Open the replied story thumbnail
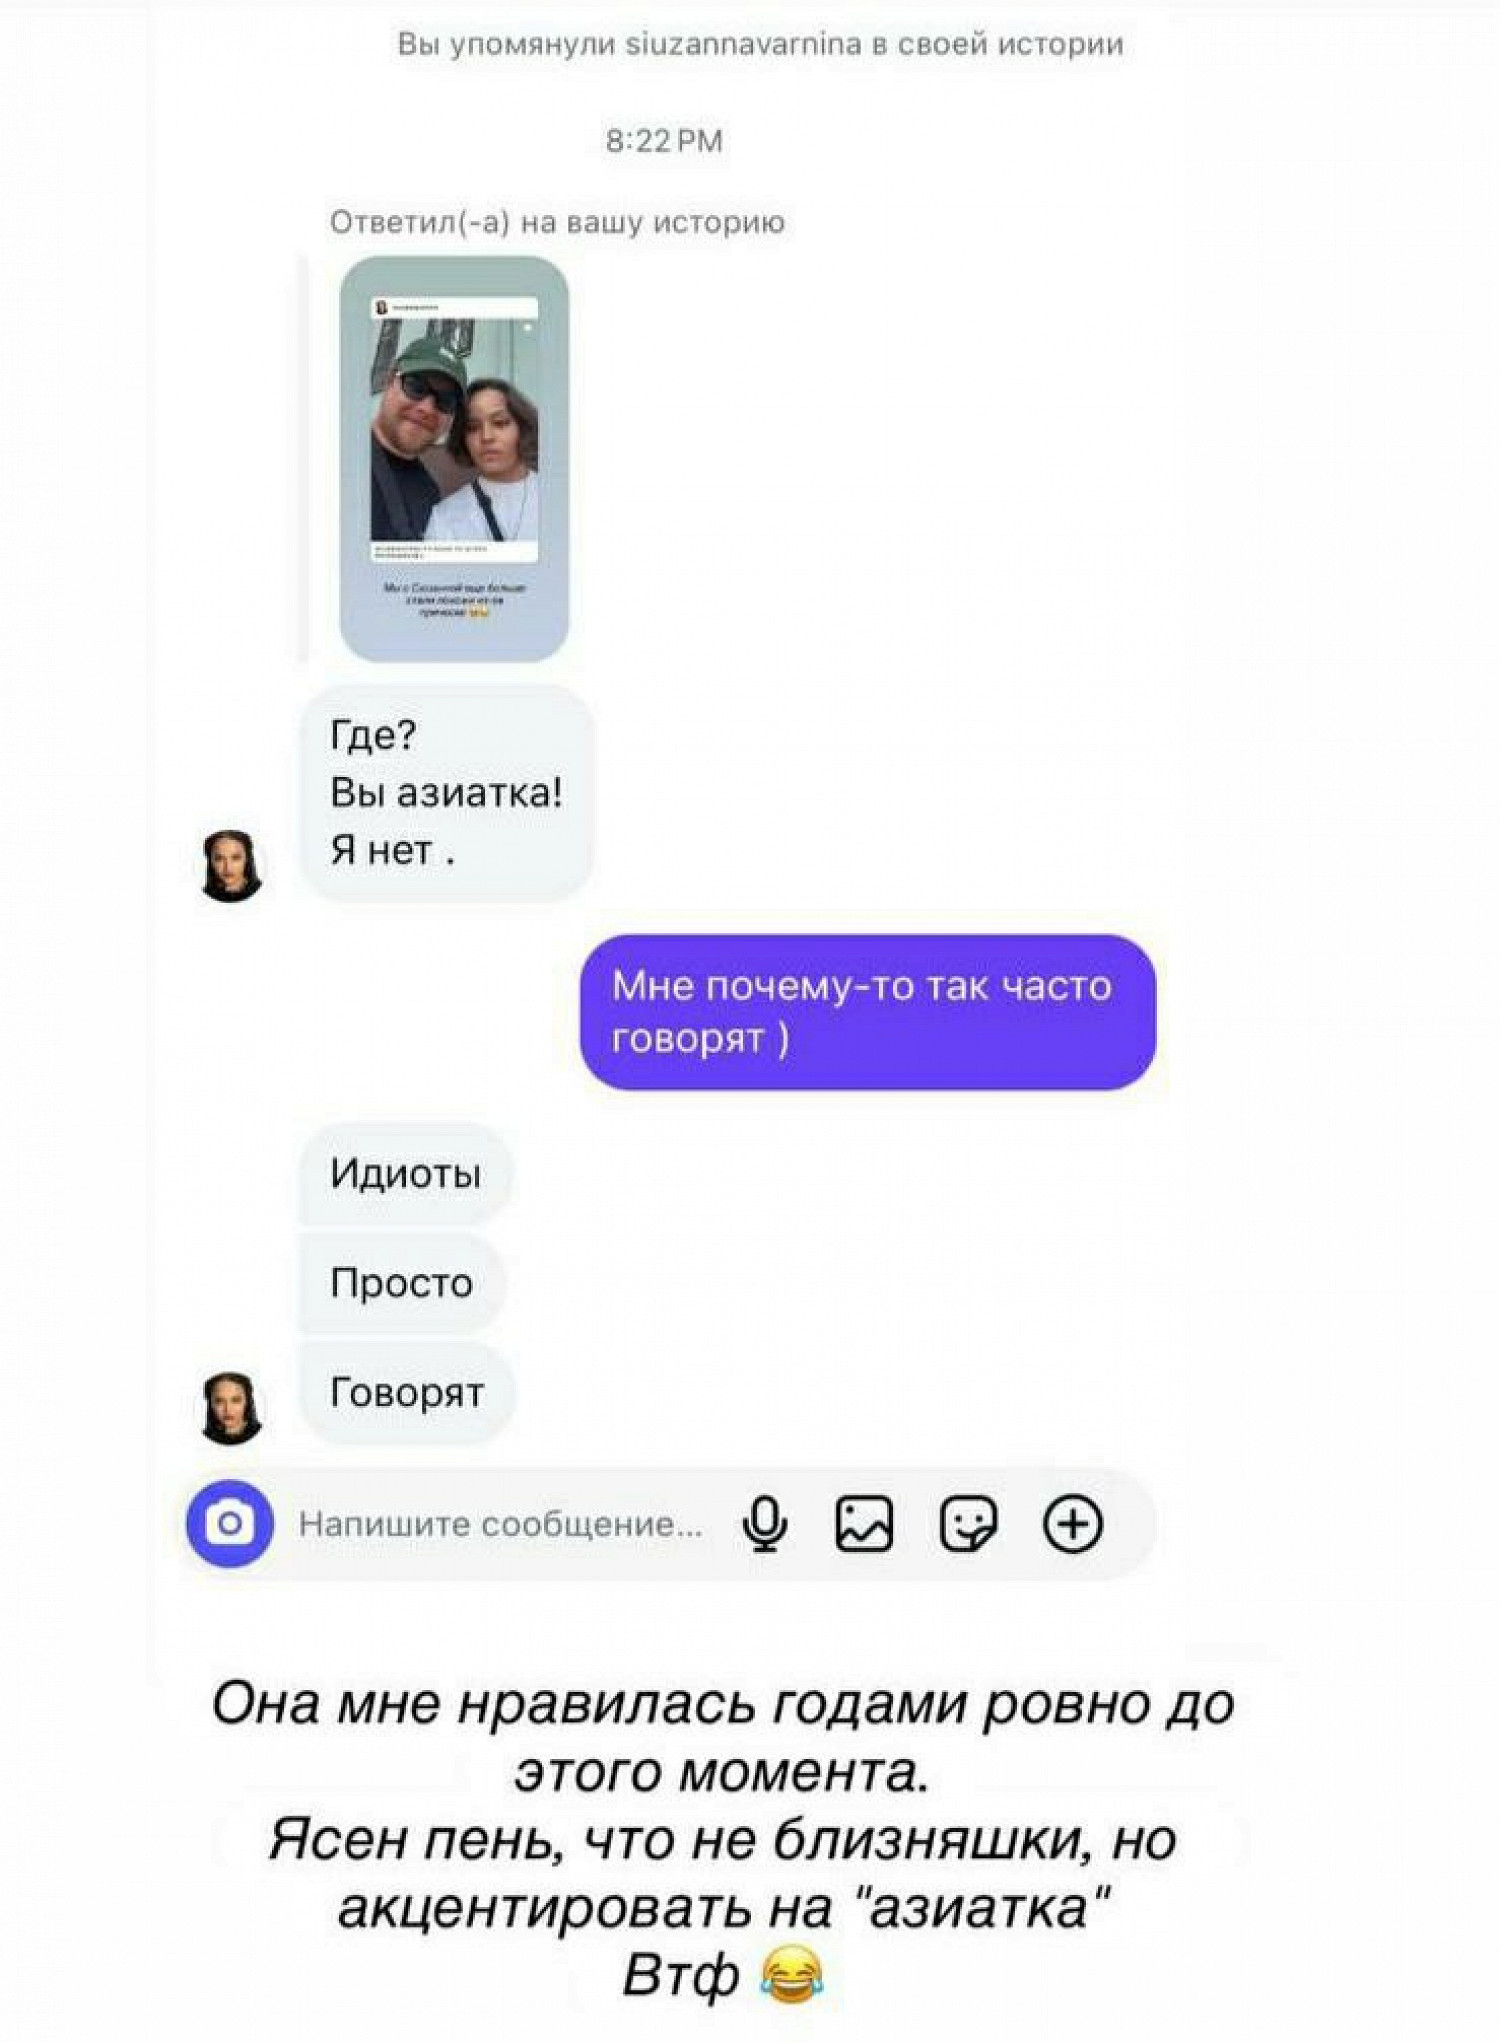The height and width of the screenshot is (2043, 1500). click(x=455, y=458)
